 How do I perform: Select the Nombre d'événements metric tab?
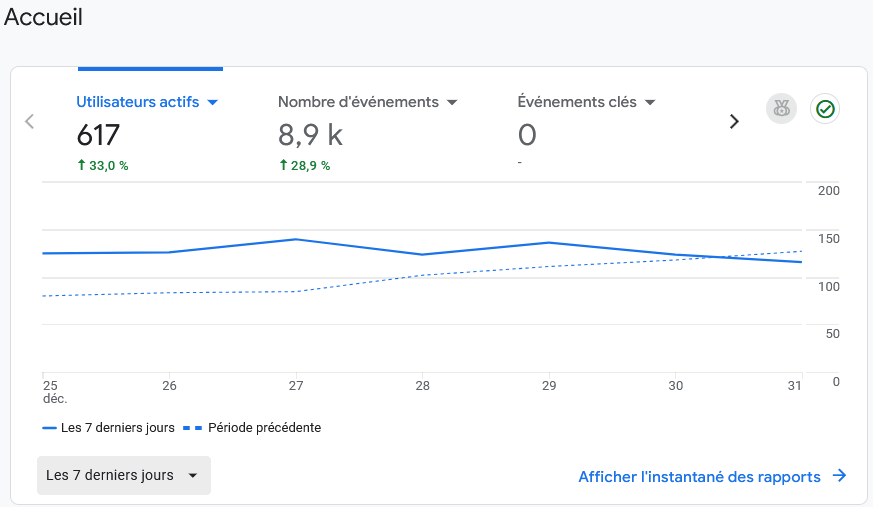(358, 102)
